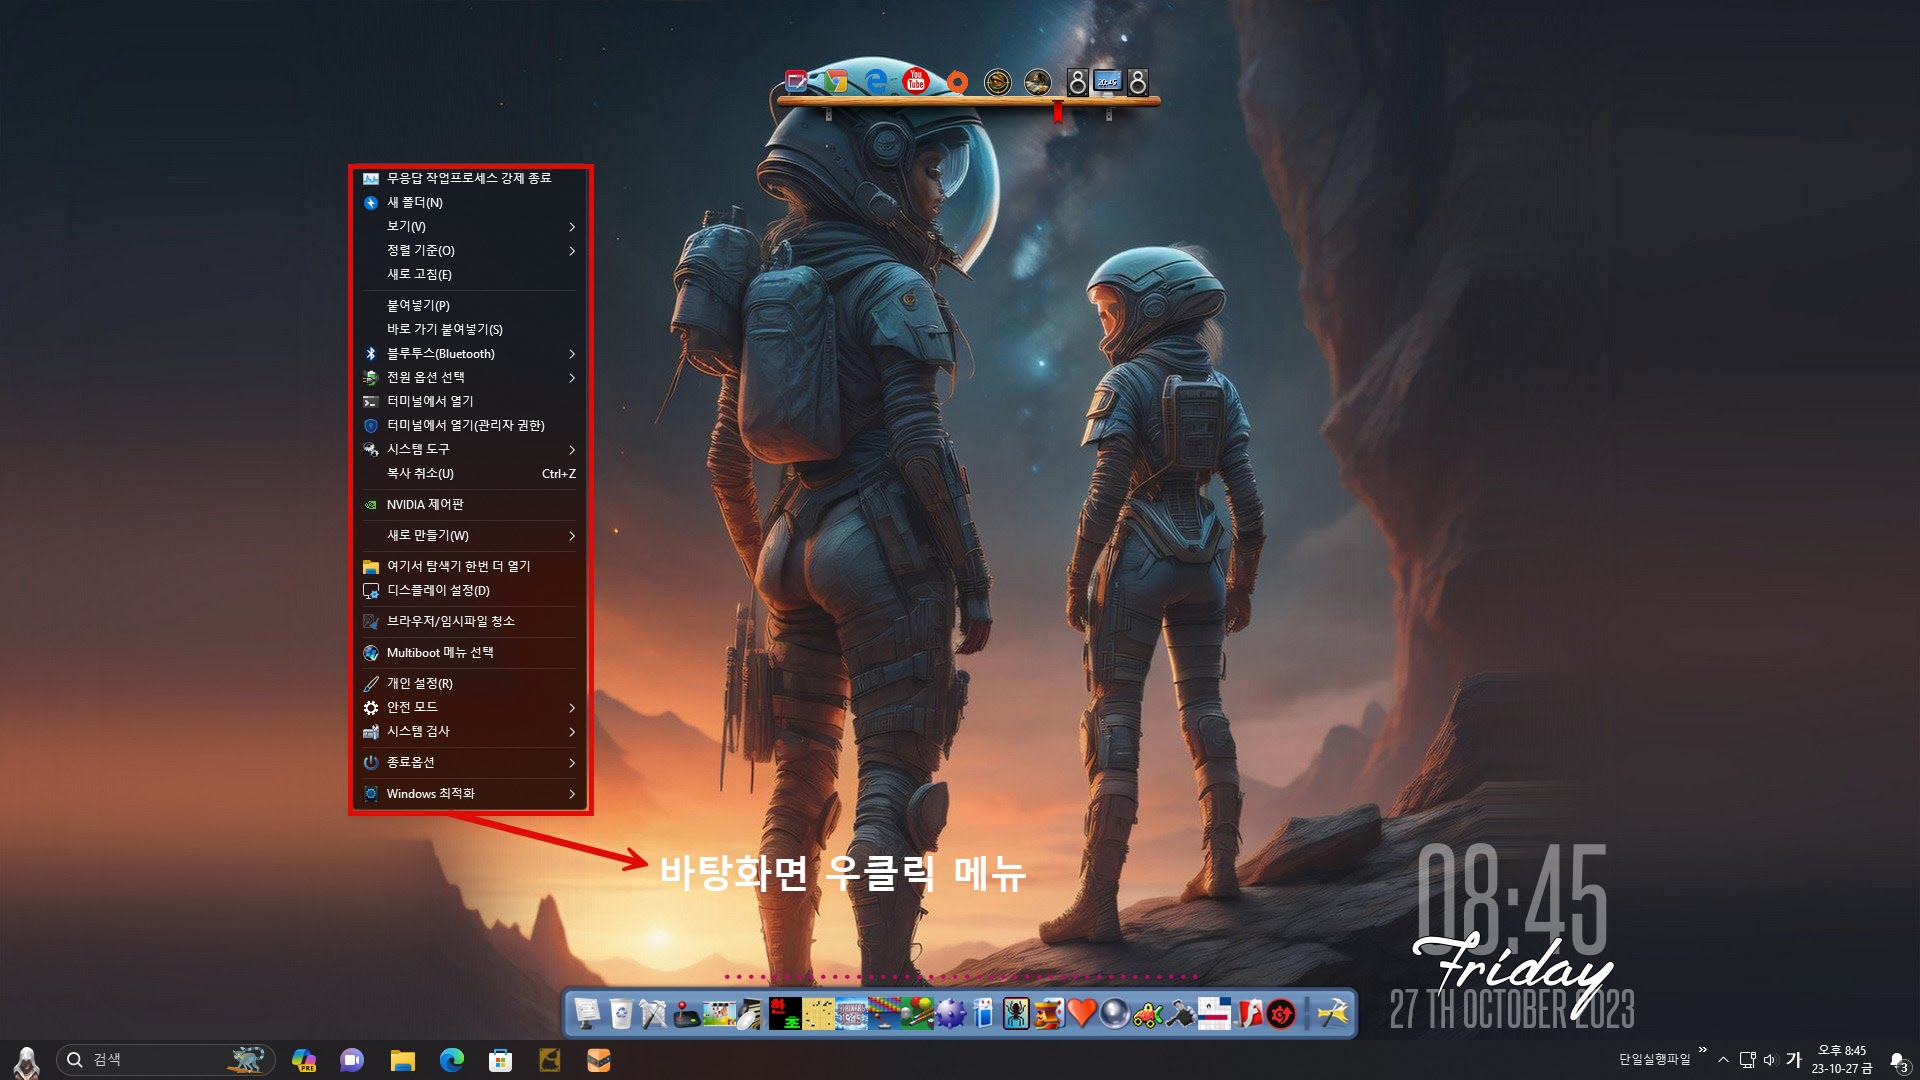Expand the 정렬 기준(O) submenu

pyautogui.click(x=469, y=250)
